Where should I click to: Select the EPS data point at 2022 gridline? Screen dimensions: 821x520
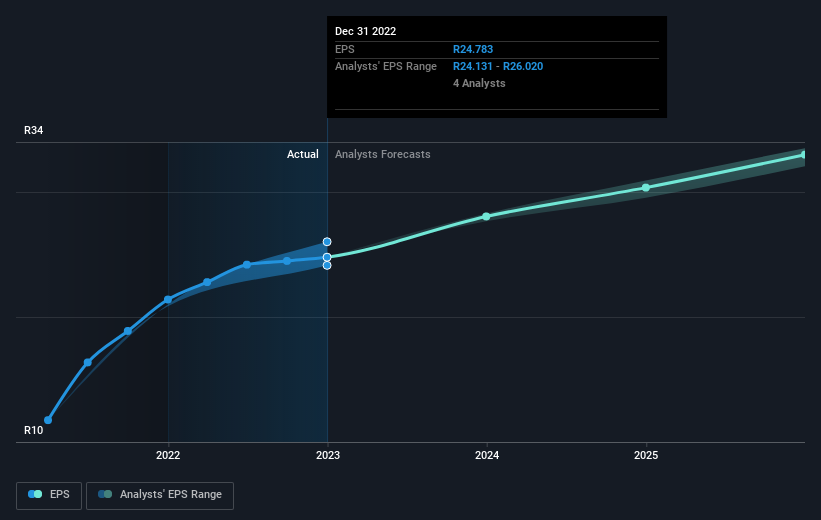168,300
